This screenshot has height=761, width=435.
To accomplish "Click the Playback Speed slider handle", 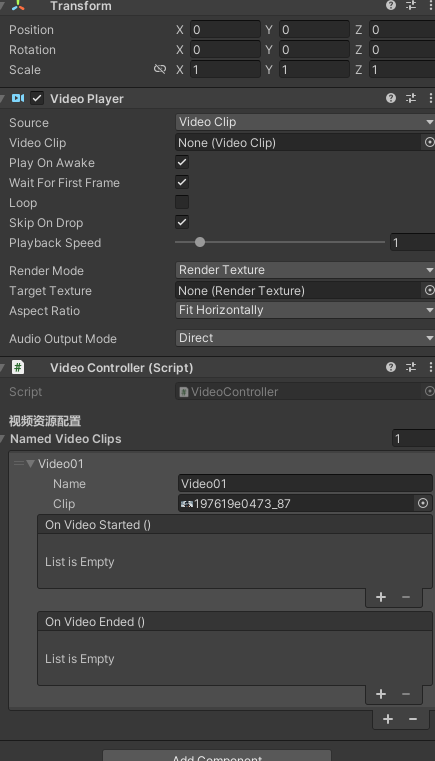I will 200,242.
